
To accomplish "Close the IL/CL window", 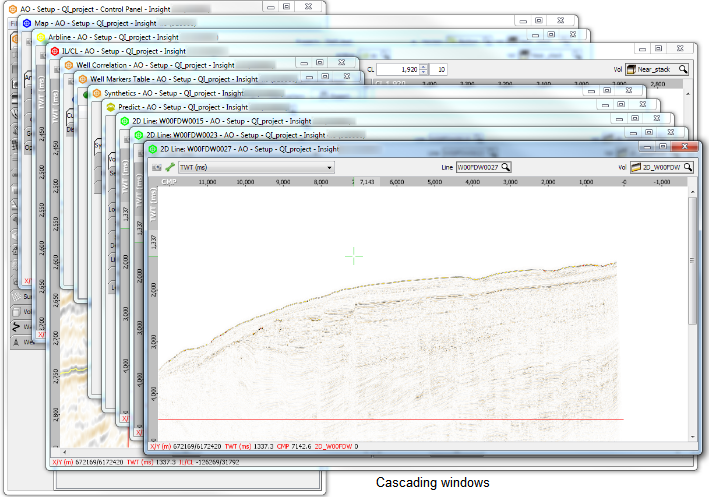I will (680, 48).
